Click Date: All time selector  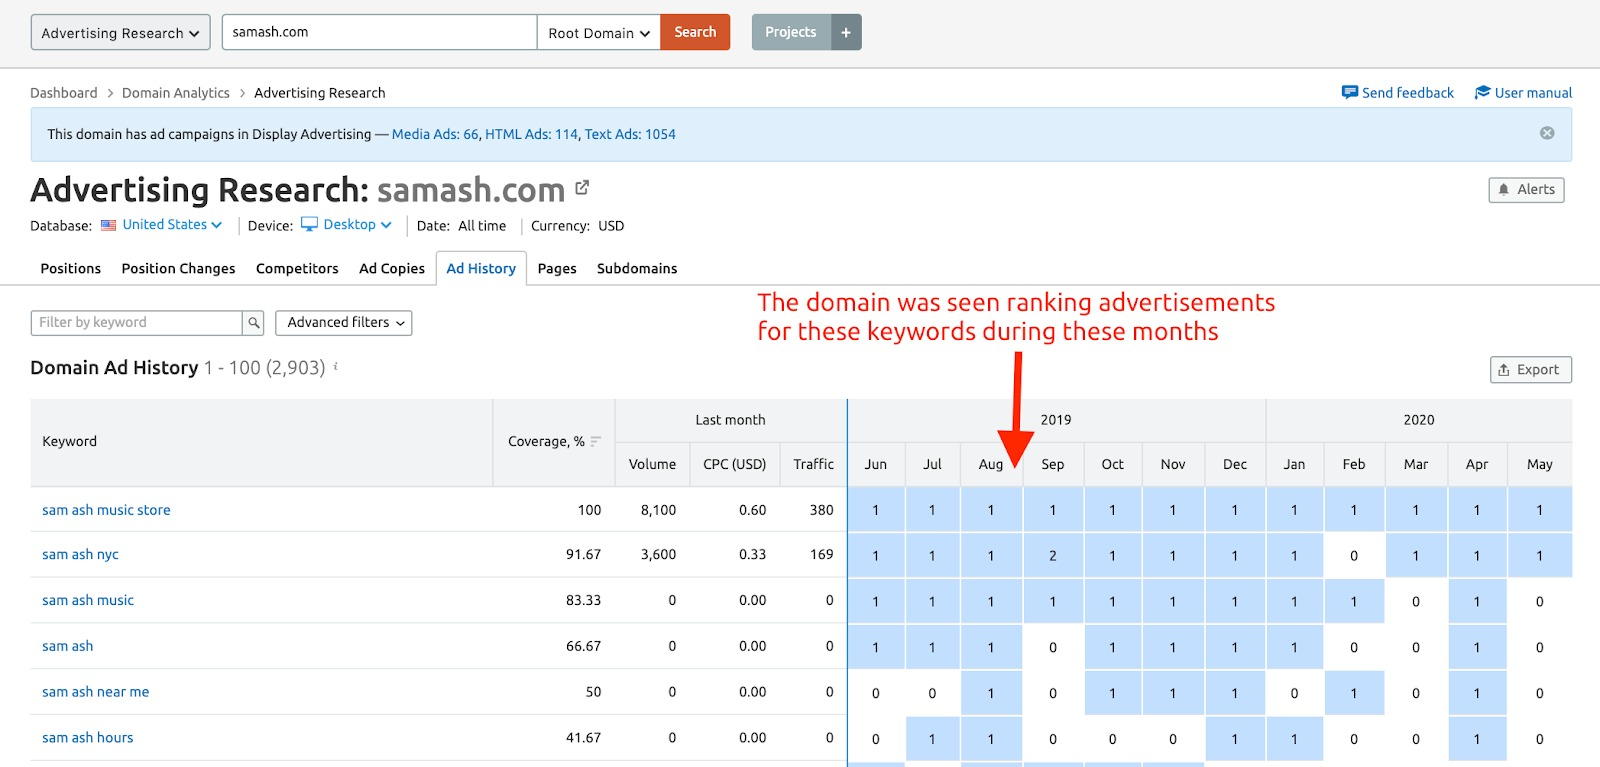[x=461, y=226]
